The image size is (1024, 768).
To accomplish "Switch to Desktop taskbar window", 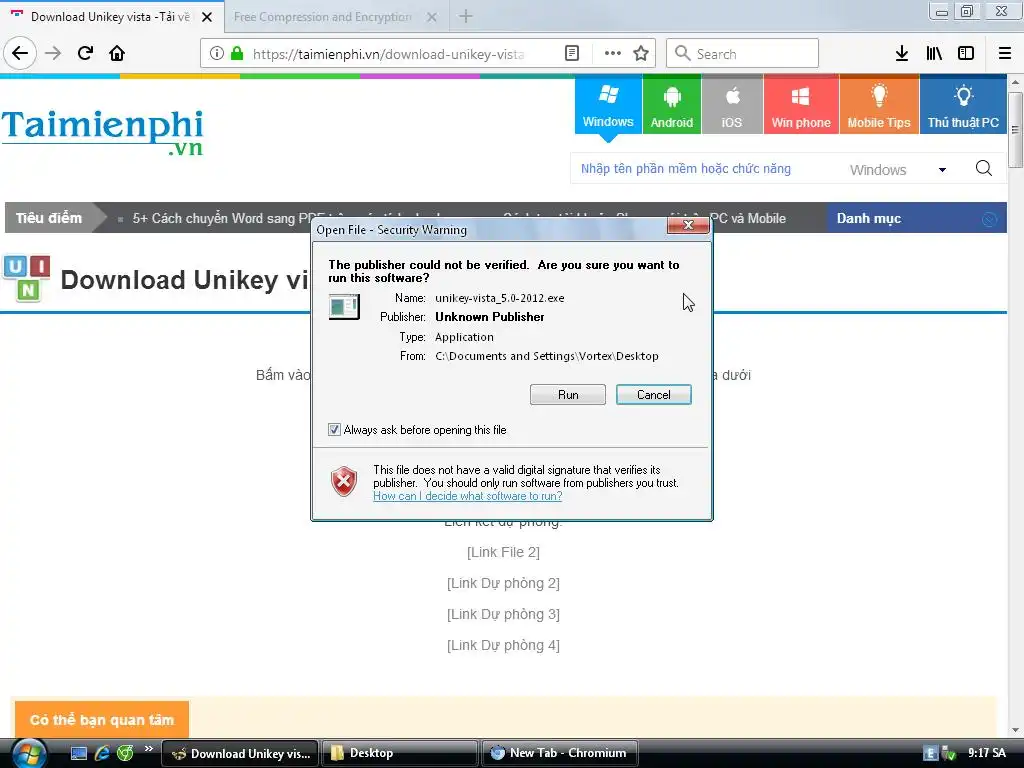I will point(399,753).
